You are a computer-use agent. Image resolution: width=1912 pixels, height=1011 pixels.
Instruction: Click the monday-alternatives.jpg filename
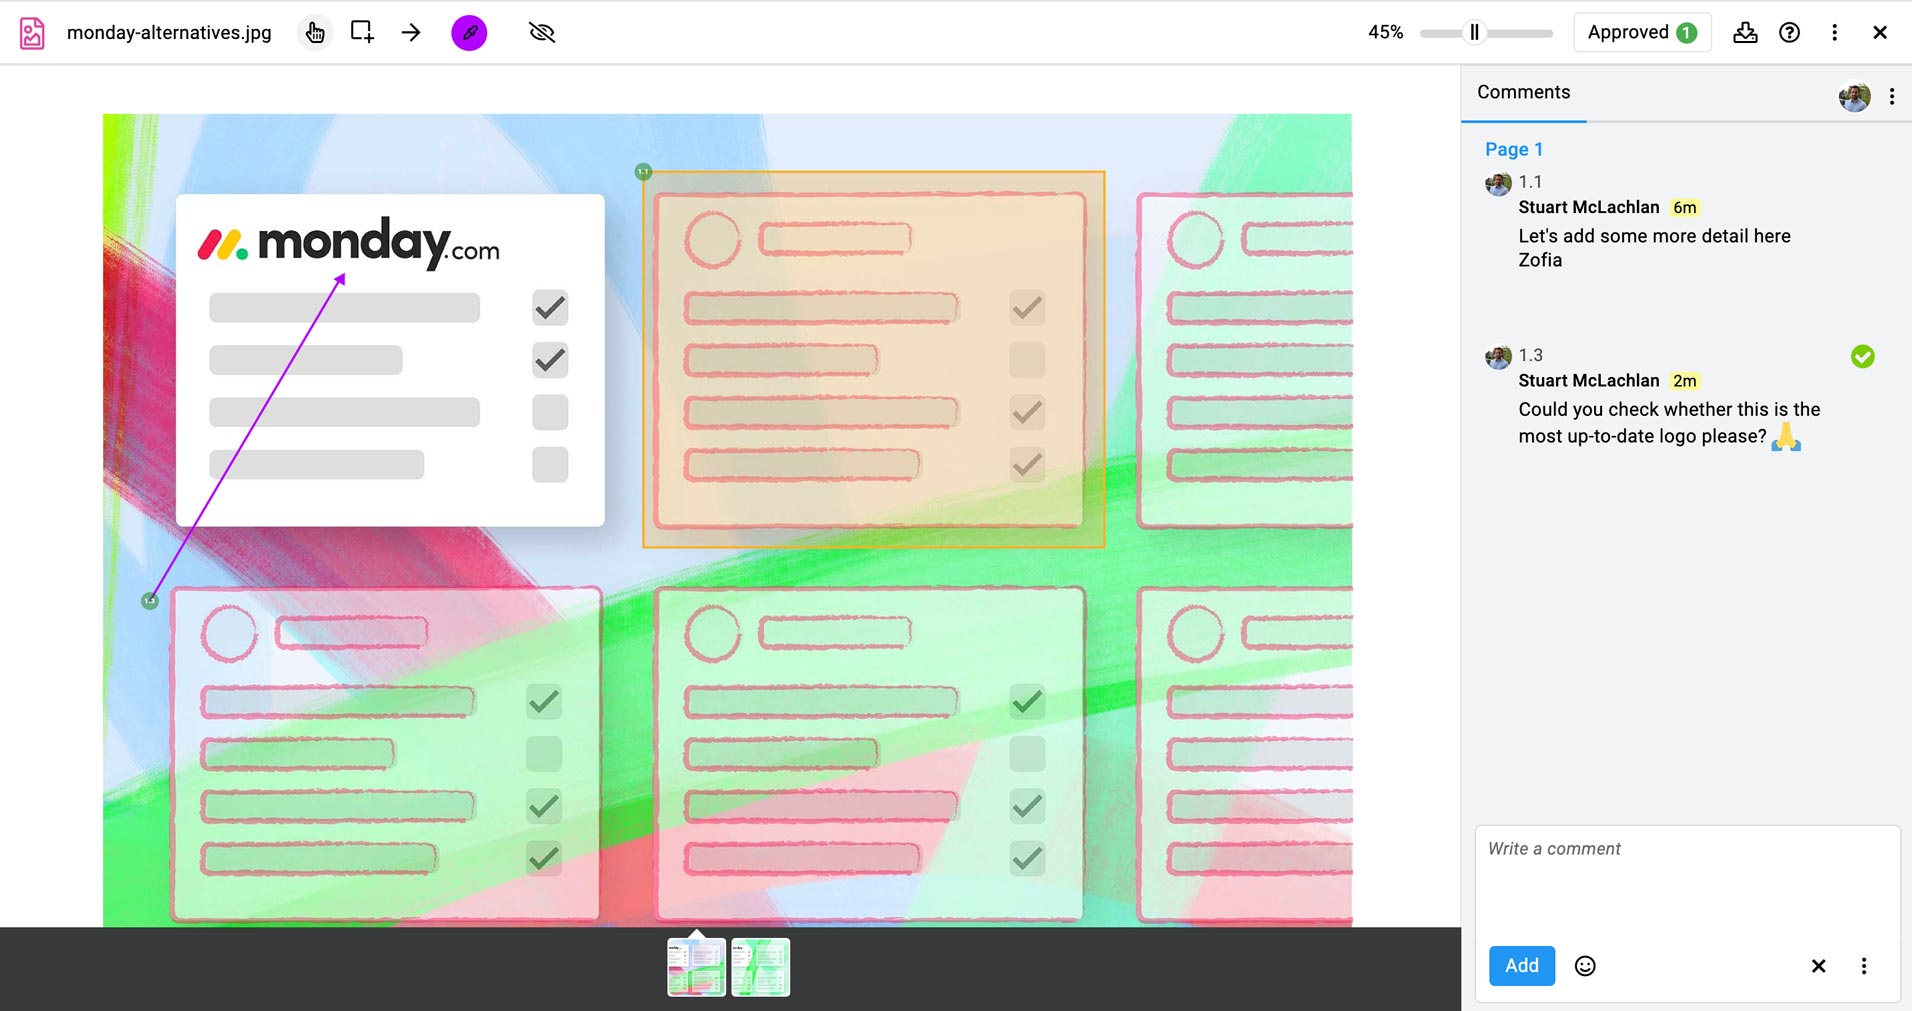click(x=169, y=33)
